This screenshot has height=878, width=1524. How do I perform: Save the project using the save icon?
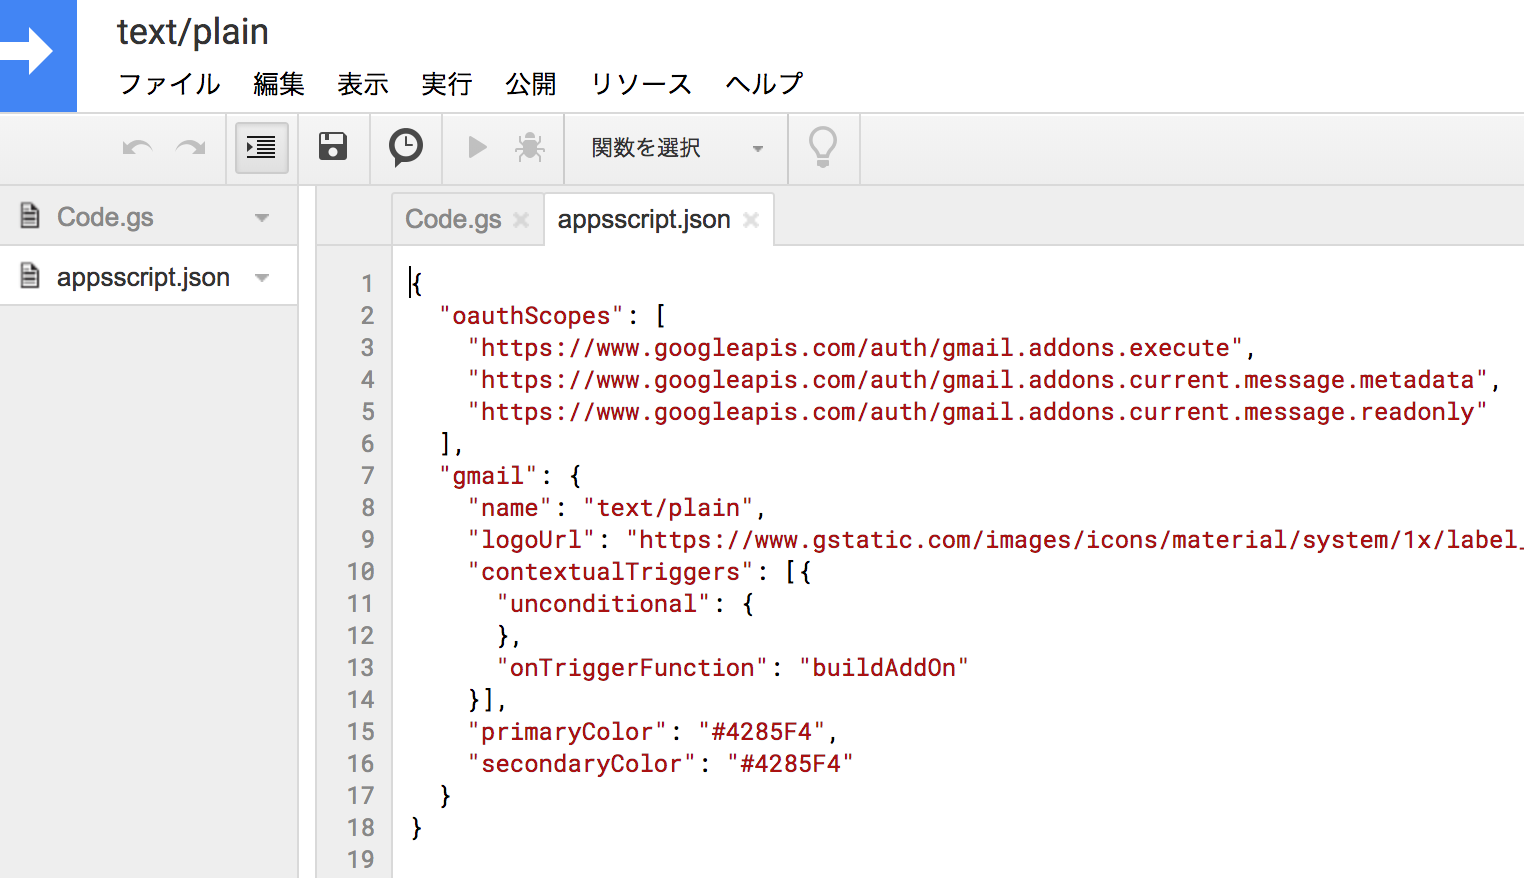coord(333,147)
